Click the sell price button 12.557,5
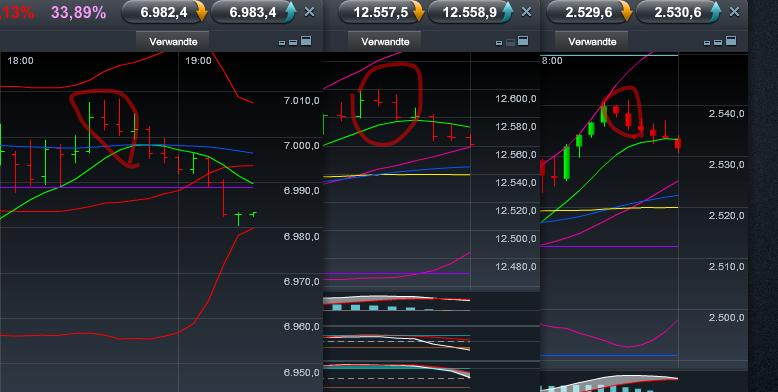 click(x=382, y=12)
